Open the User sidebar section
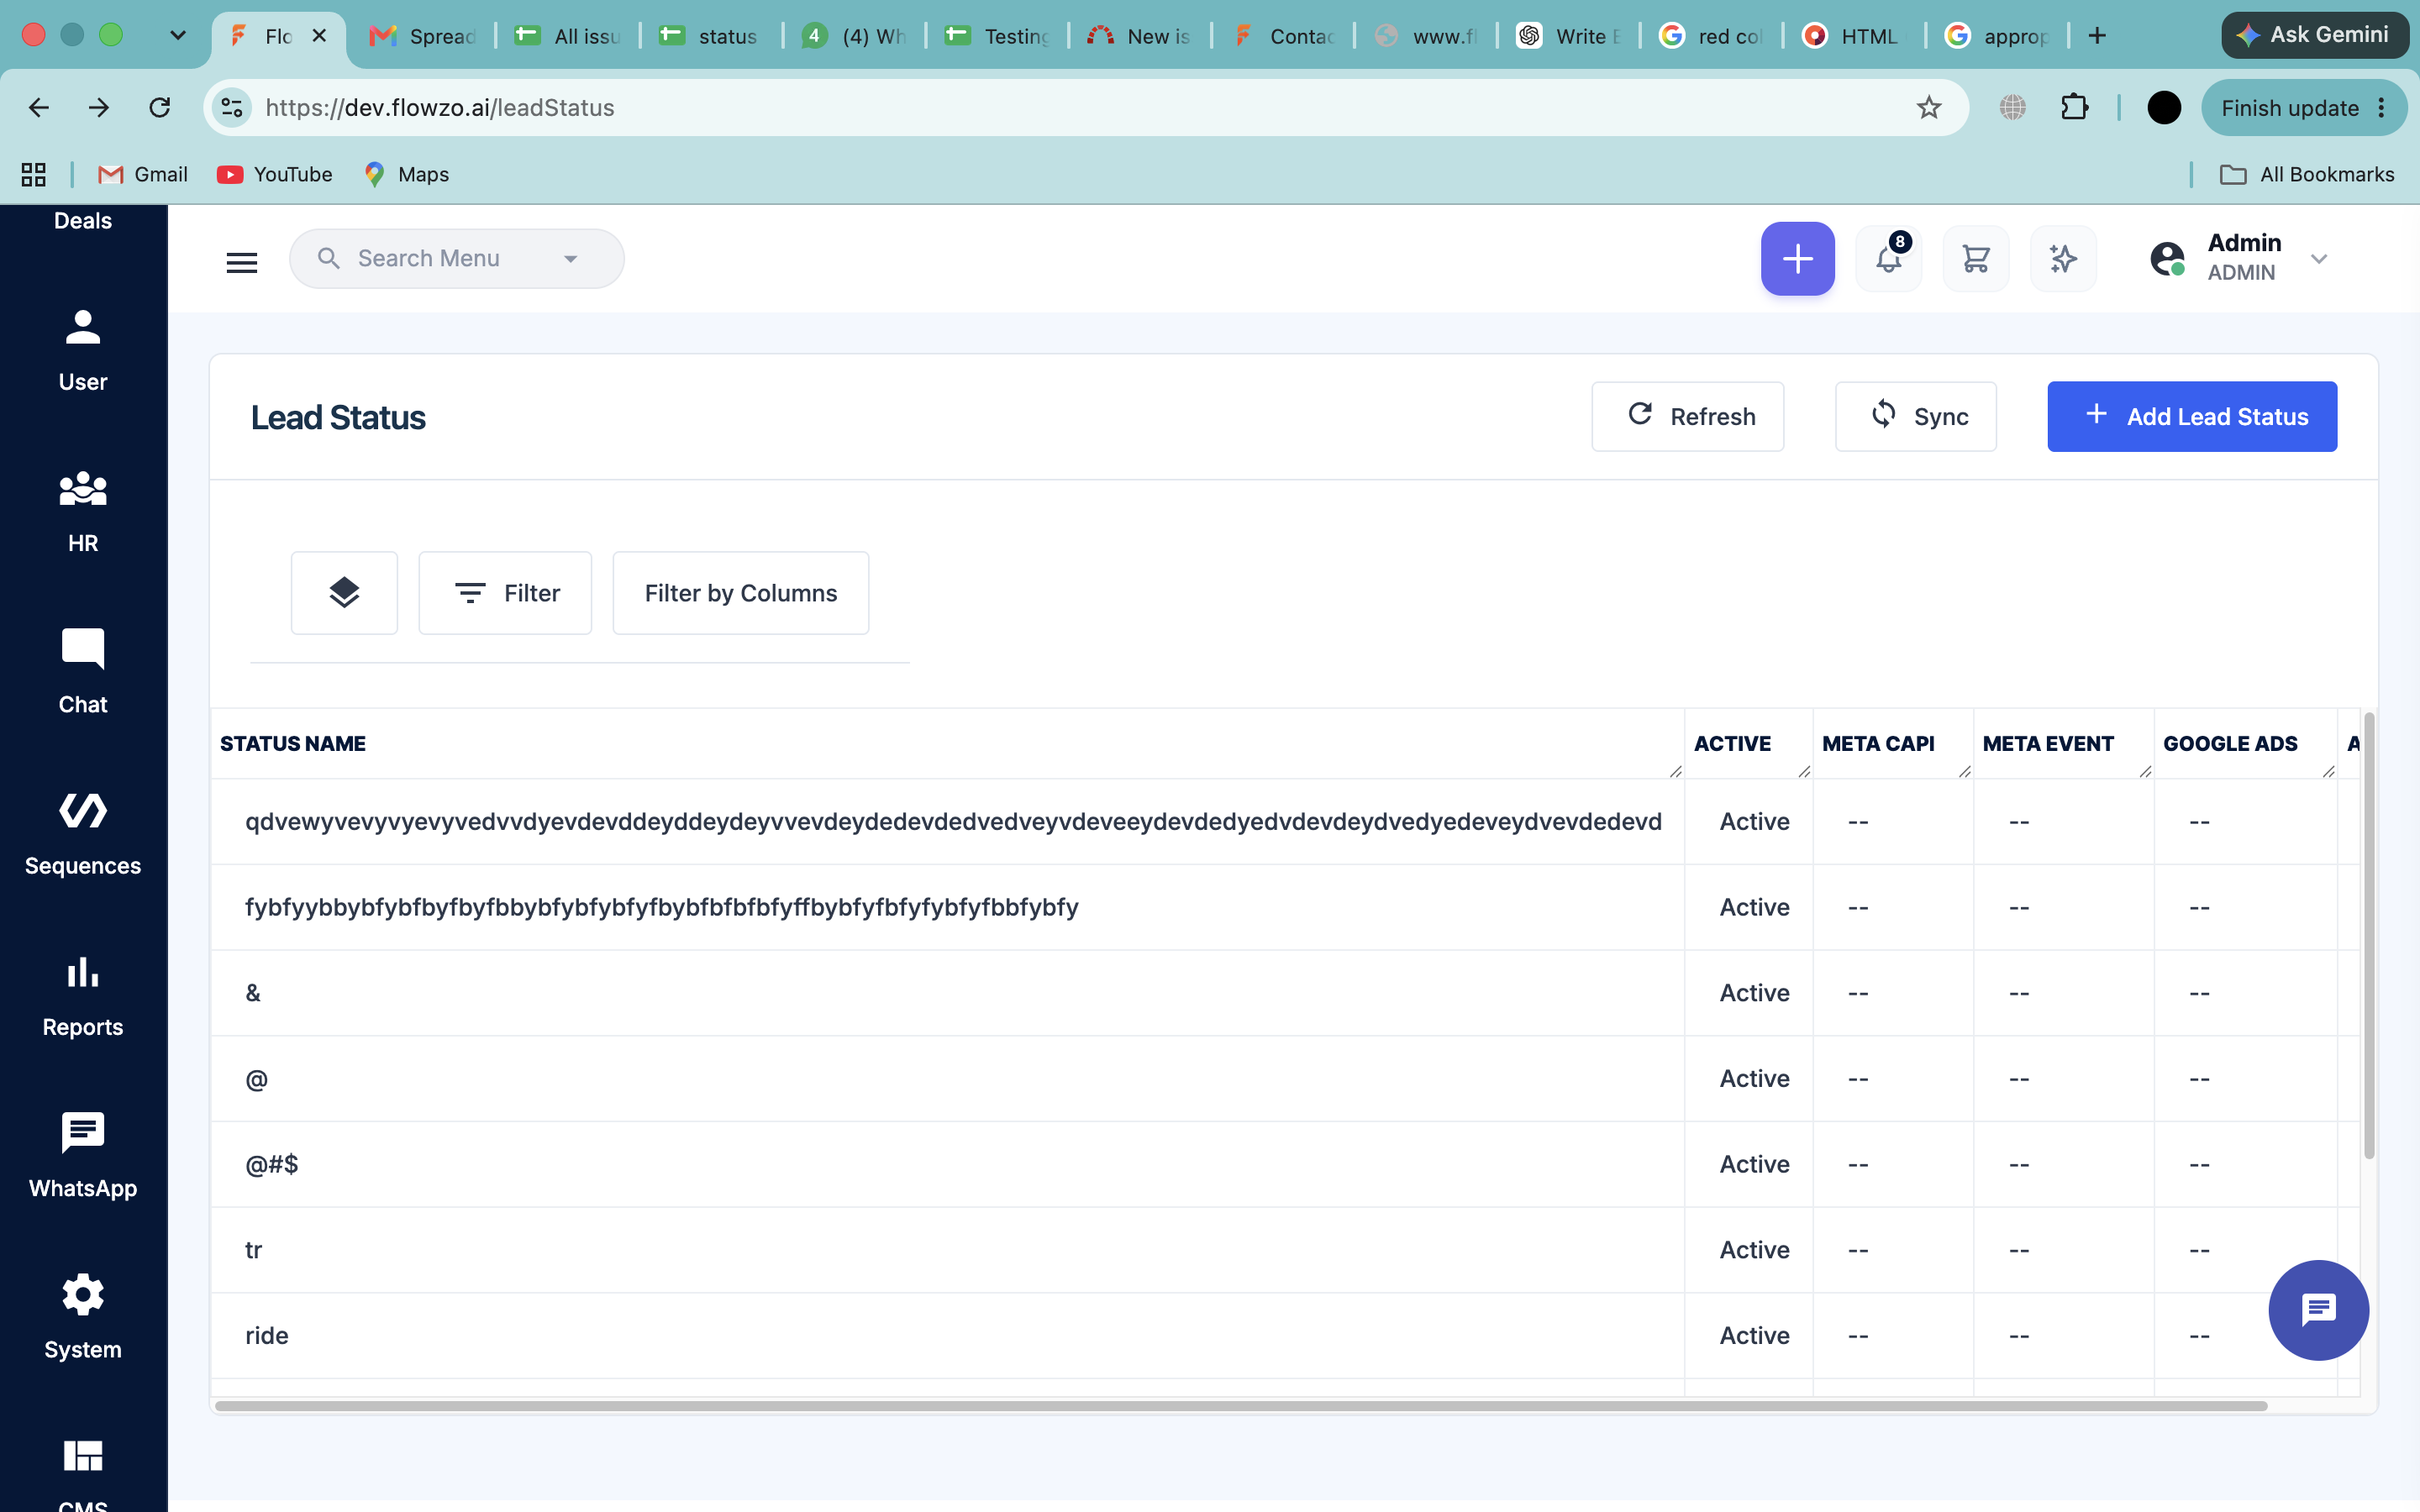This screenshot has width=2420, height=1512. 83,350
